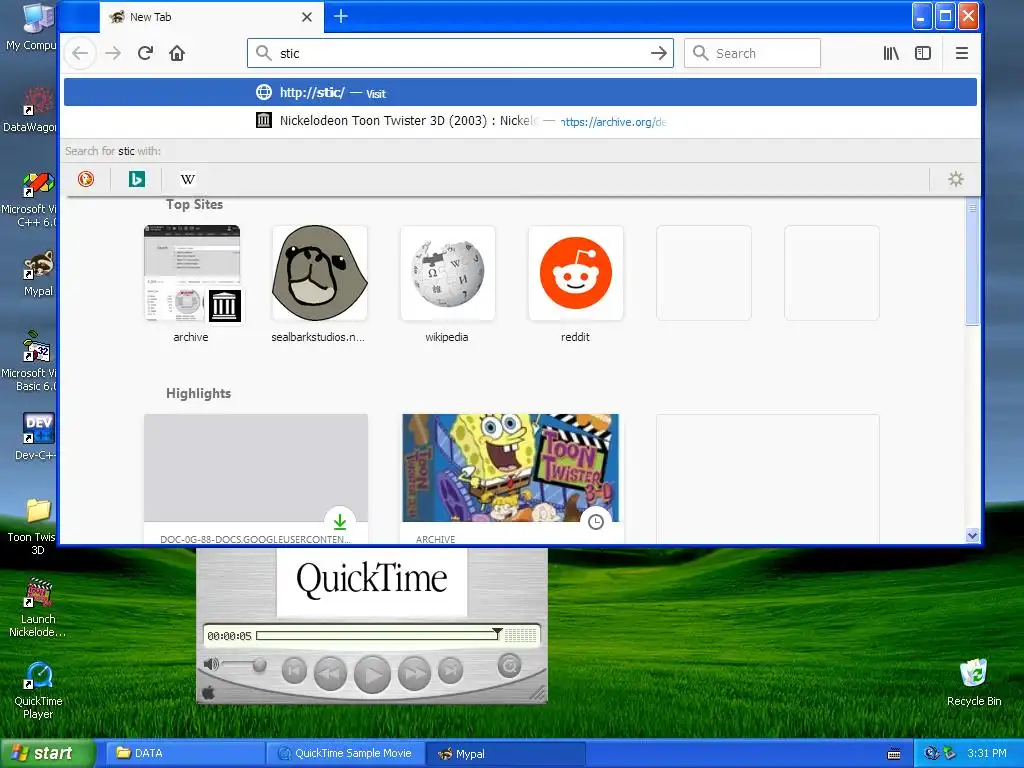Select Nickelodeon Toon Twister 3D suggestion

520,121
